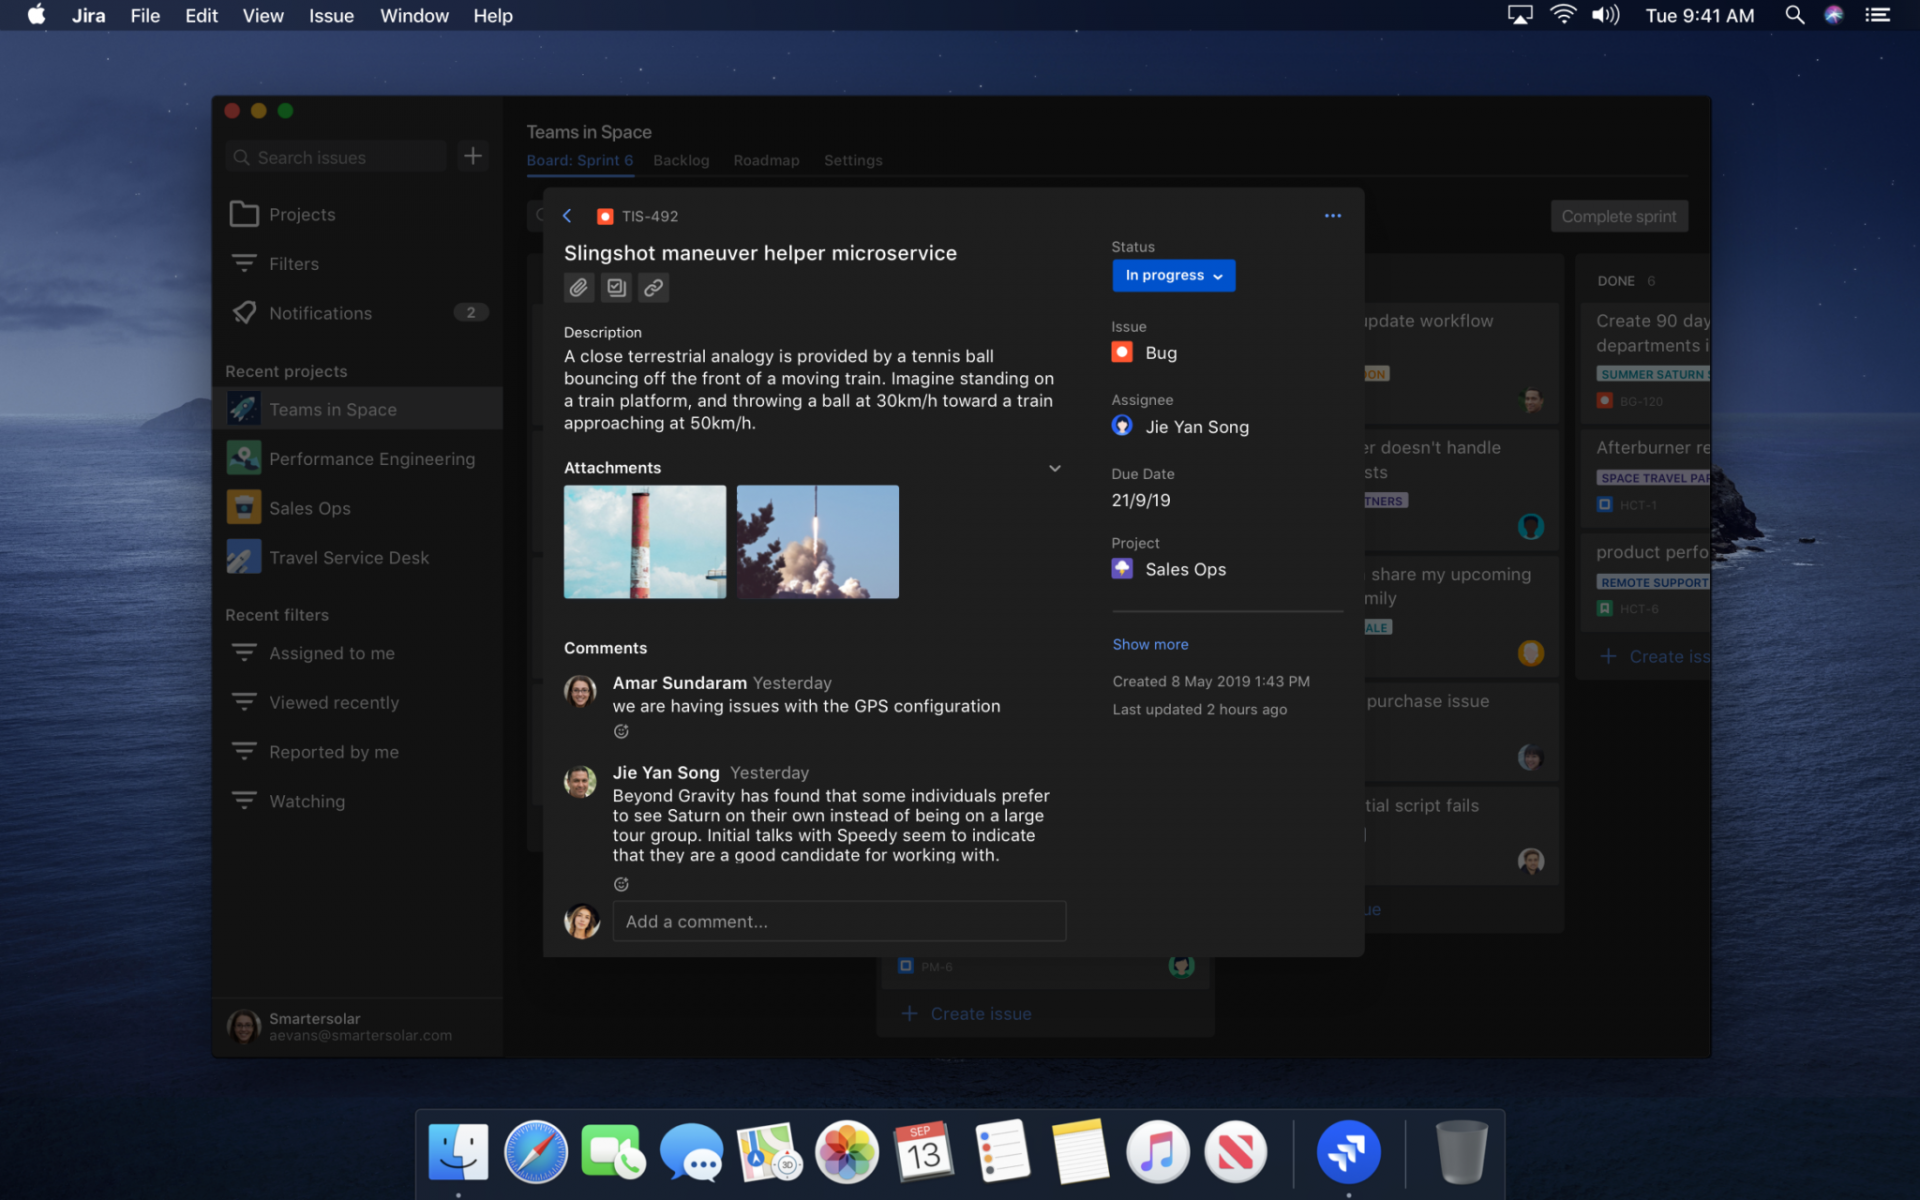Click Spotlight search in menu bar
1920x1200 pixels.
[x=1794, y=15]
